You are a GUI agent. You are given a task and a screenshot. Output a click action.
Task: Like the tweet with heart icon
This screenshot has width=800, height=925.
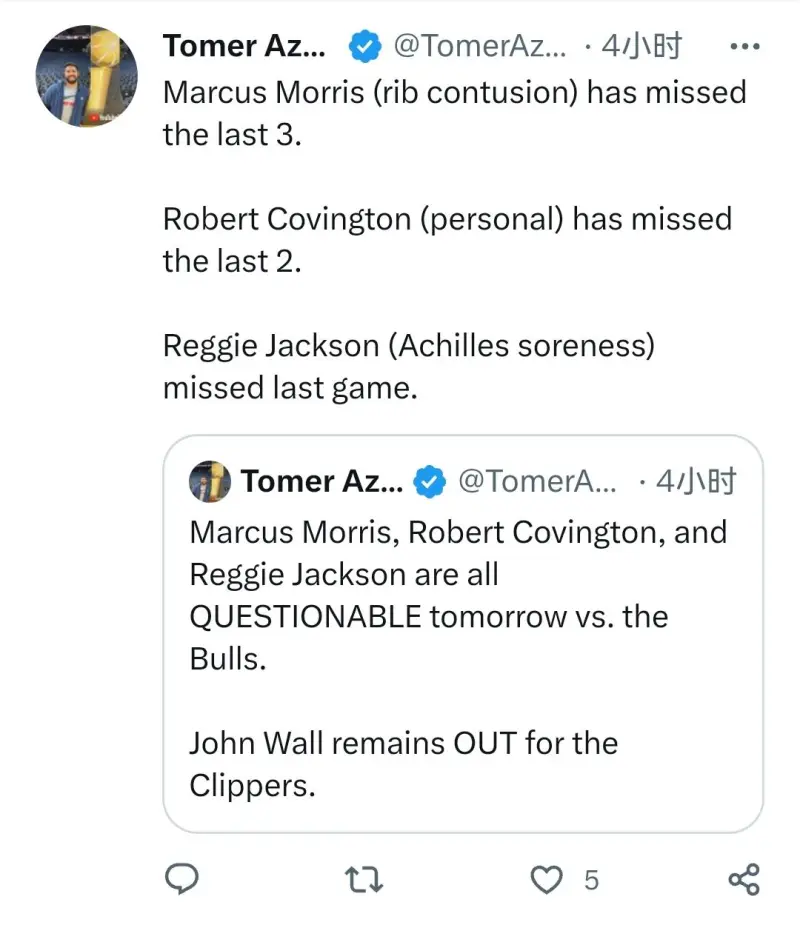pos(546,880)
